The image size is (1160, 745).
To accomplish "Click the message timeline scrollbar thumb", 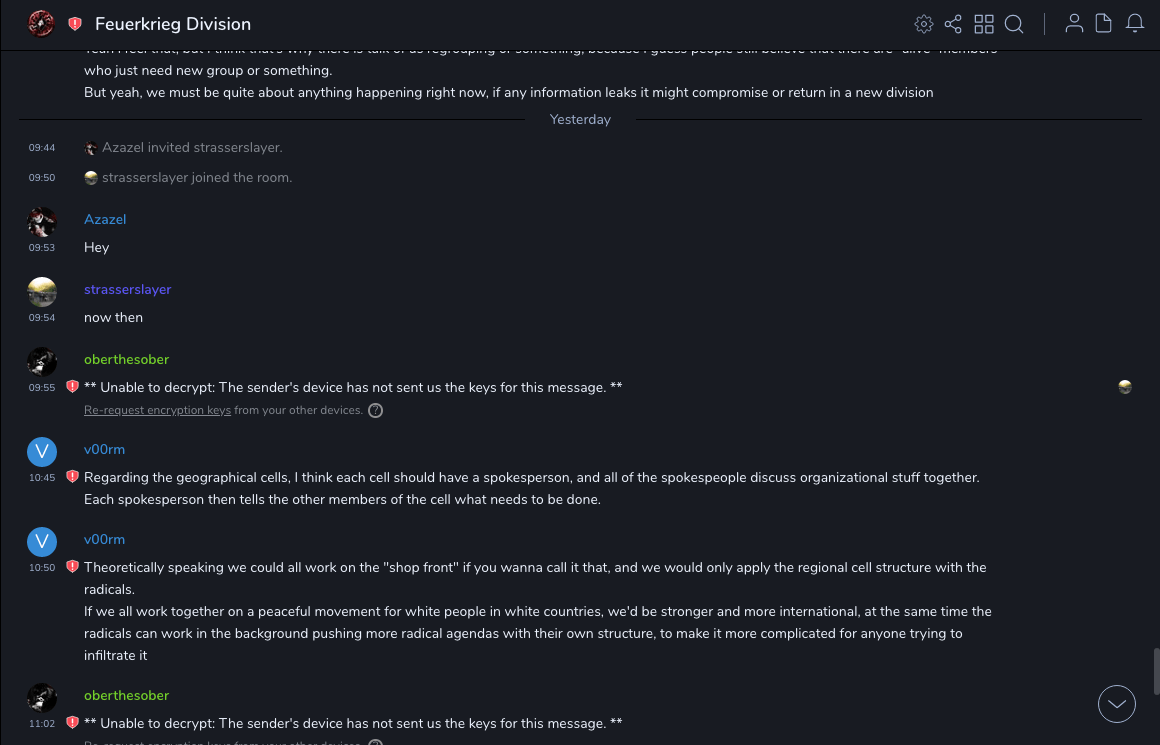I will tap(1155, 670).
